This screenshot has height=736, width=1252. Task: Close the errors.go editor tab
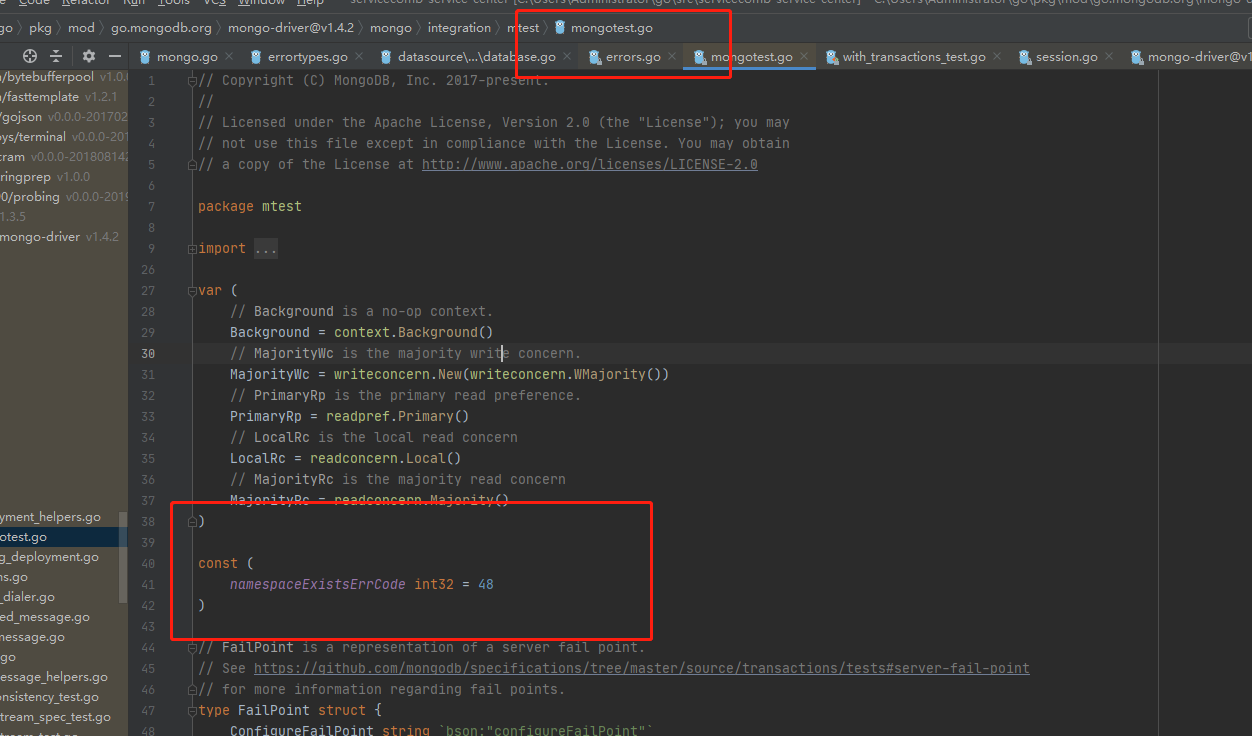(x=672, y=57)
